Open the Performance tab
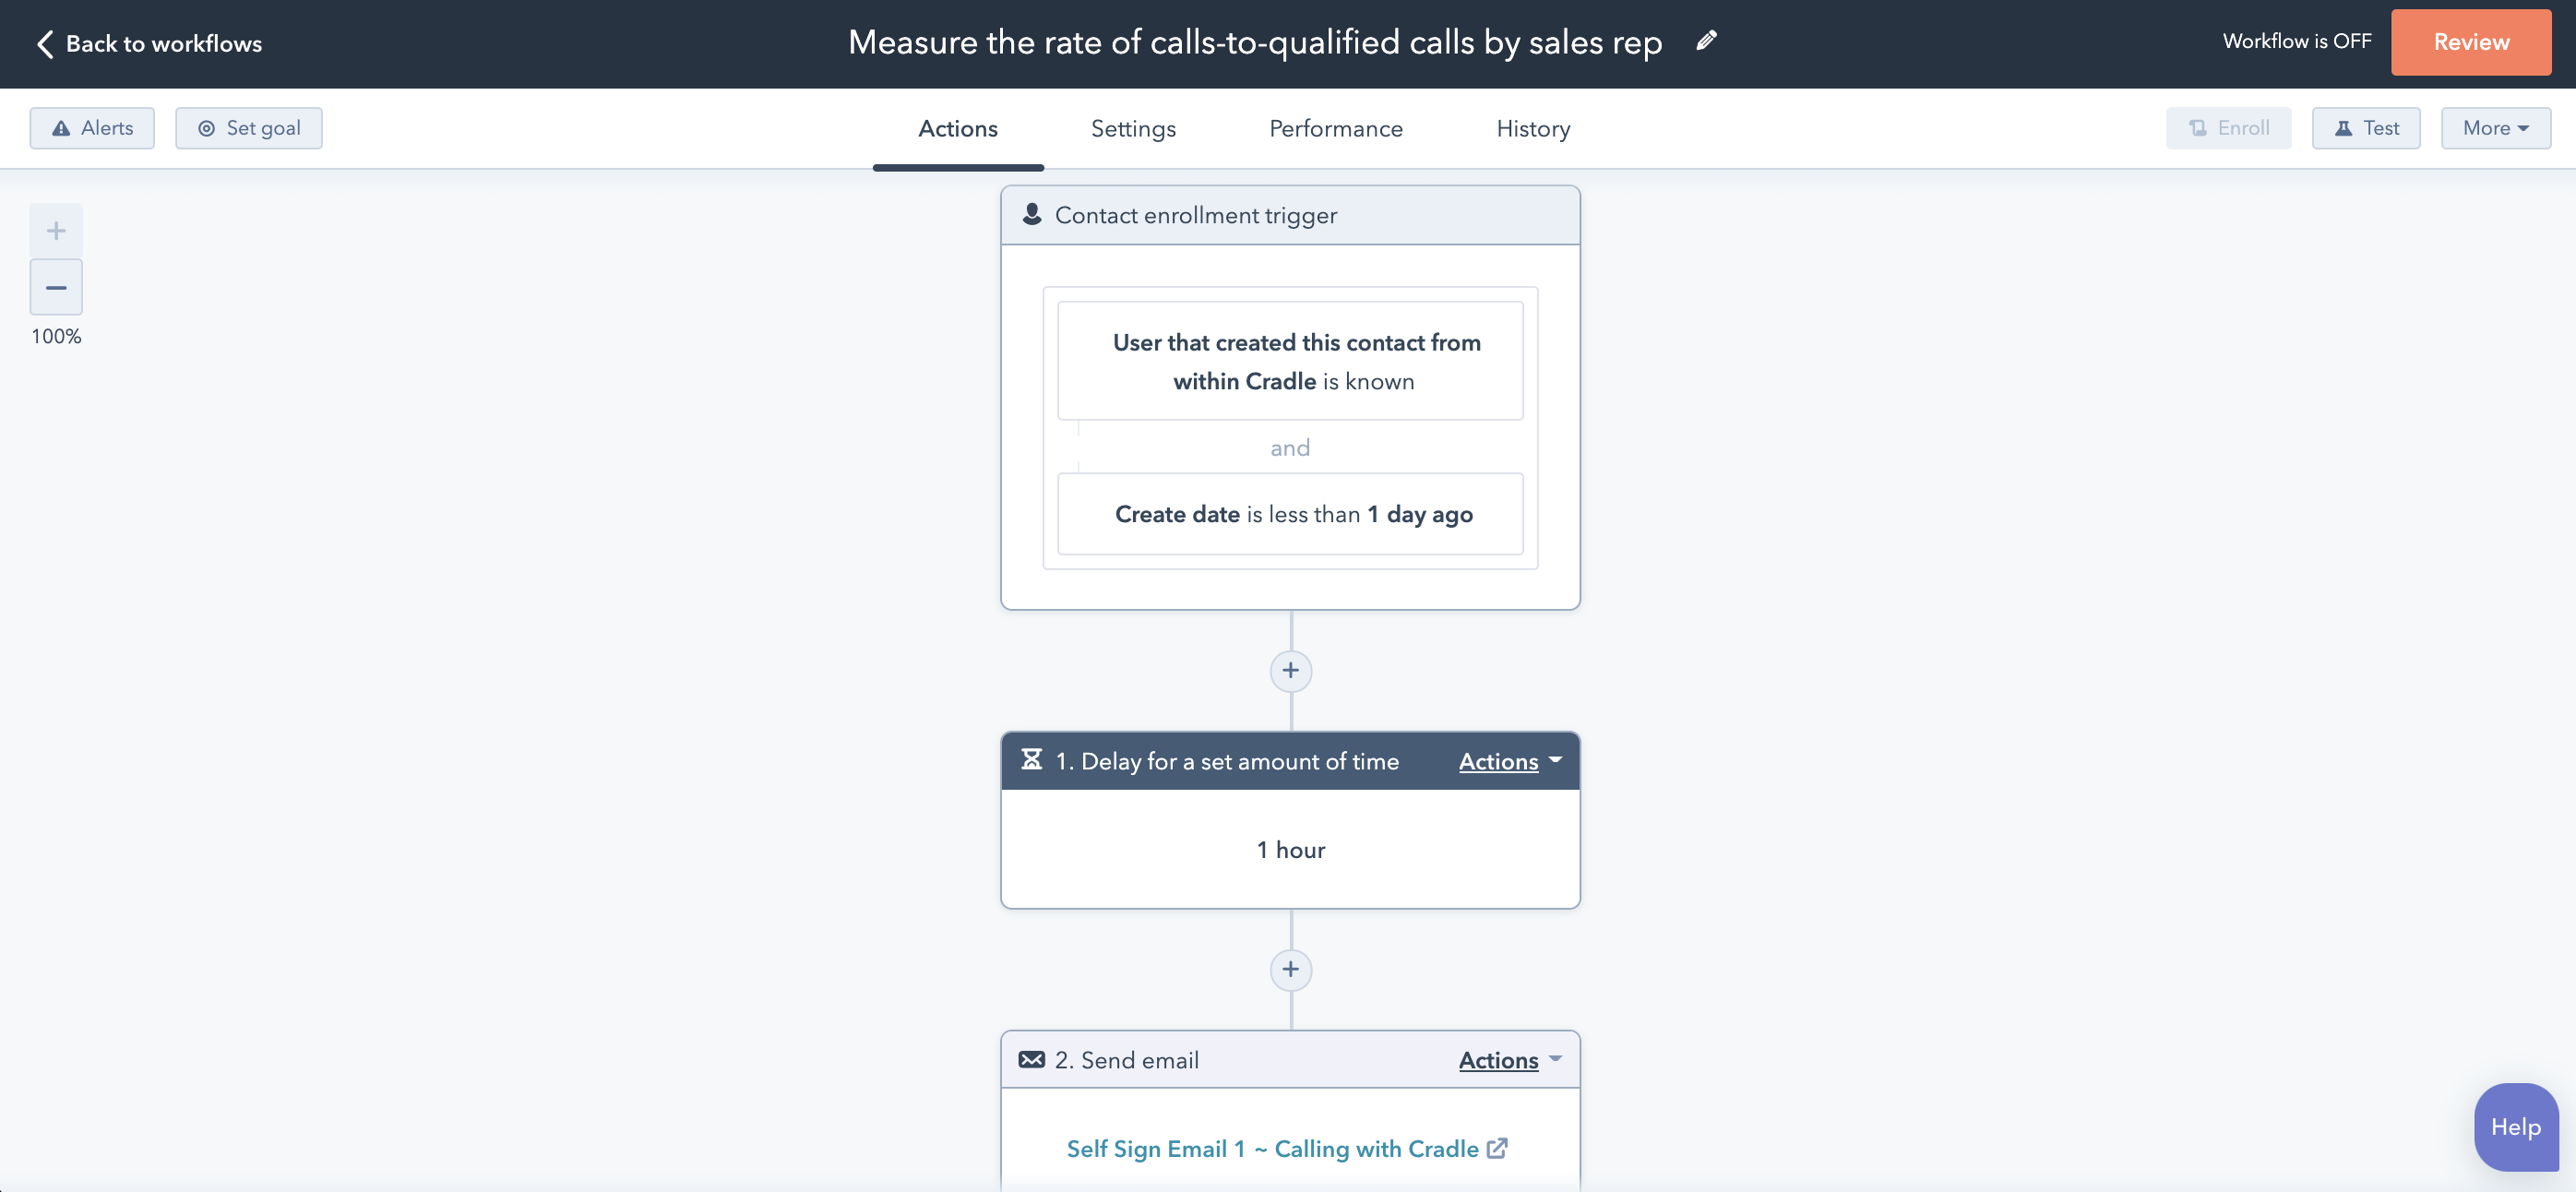Image resolution: width=2576 pixels, height=1192 pixels. coord(1335,129)
